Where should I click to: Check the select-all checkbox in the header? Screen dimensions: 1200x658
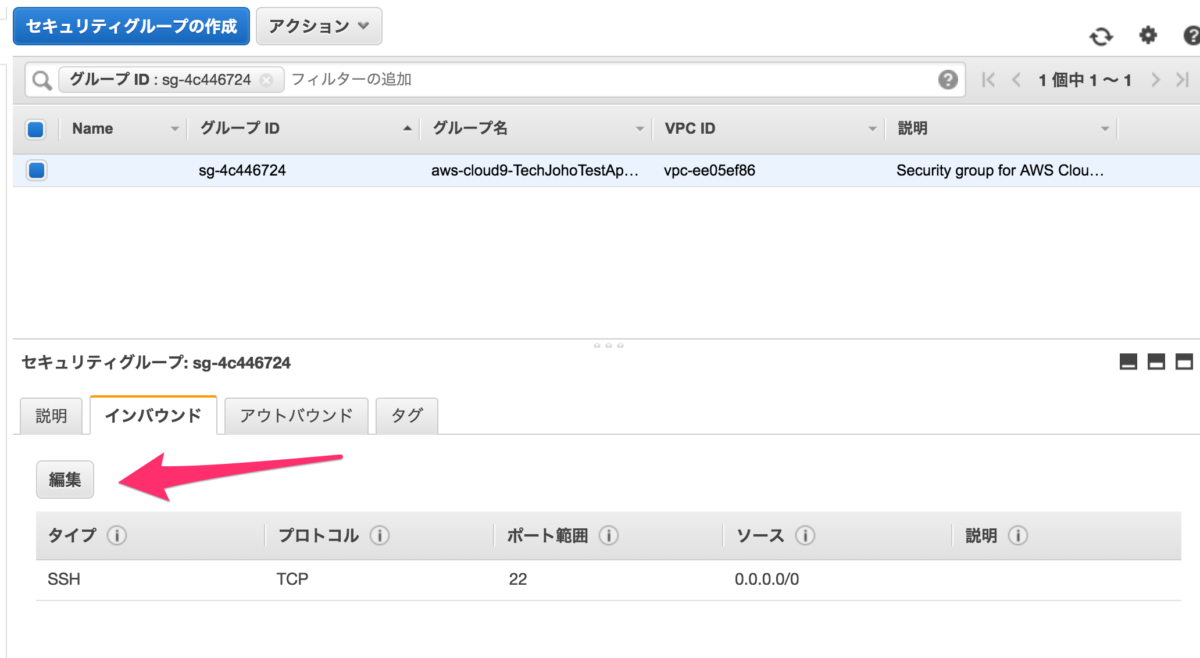tap(36, 128)
